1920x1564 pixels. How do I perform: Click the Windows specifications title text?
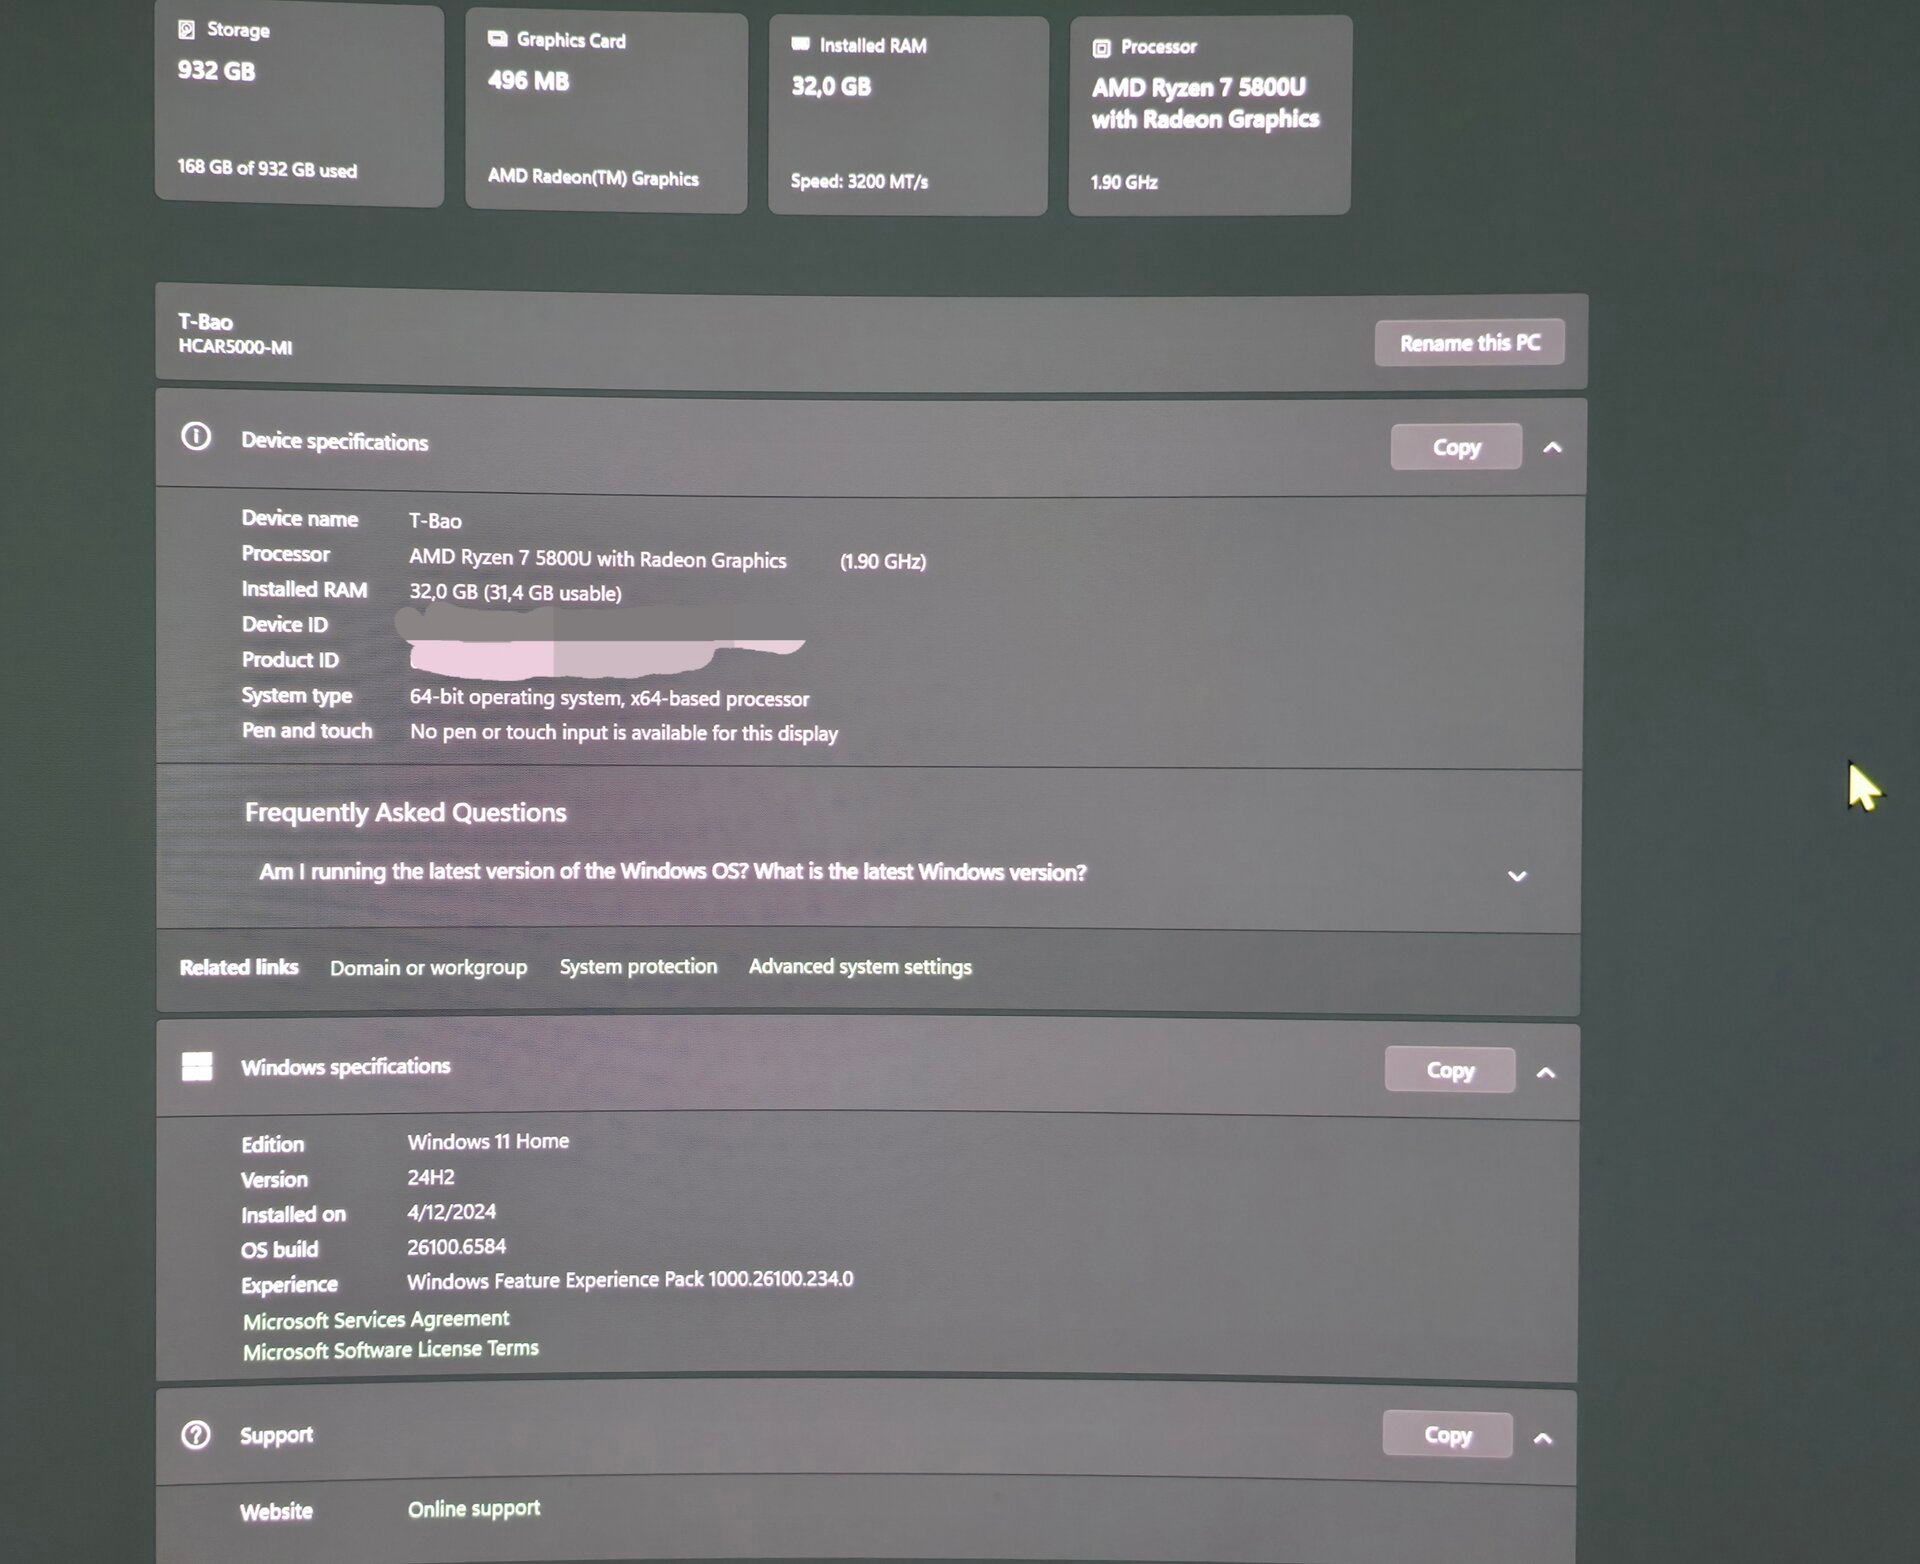pos(345,1067)
